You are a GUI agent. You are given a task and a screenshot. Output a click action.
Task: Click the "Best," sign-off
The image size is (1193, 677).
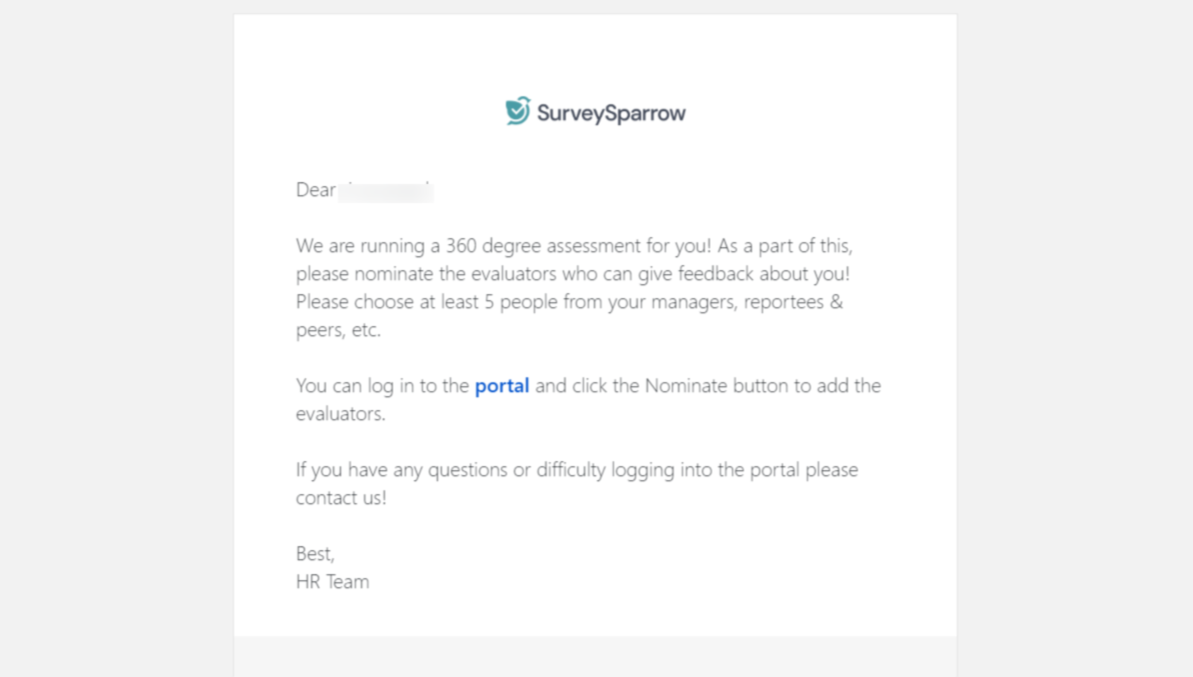(315, 554)
